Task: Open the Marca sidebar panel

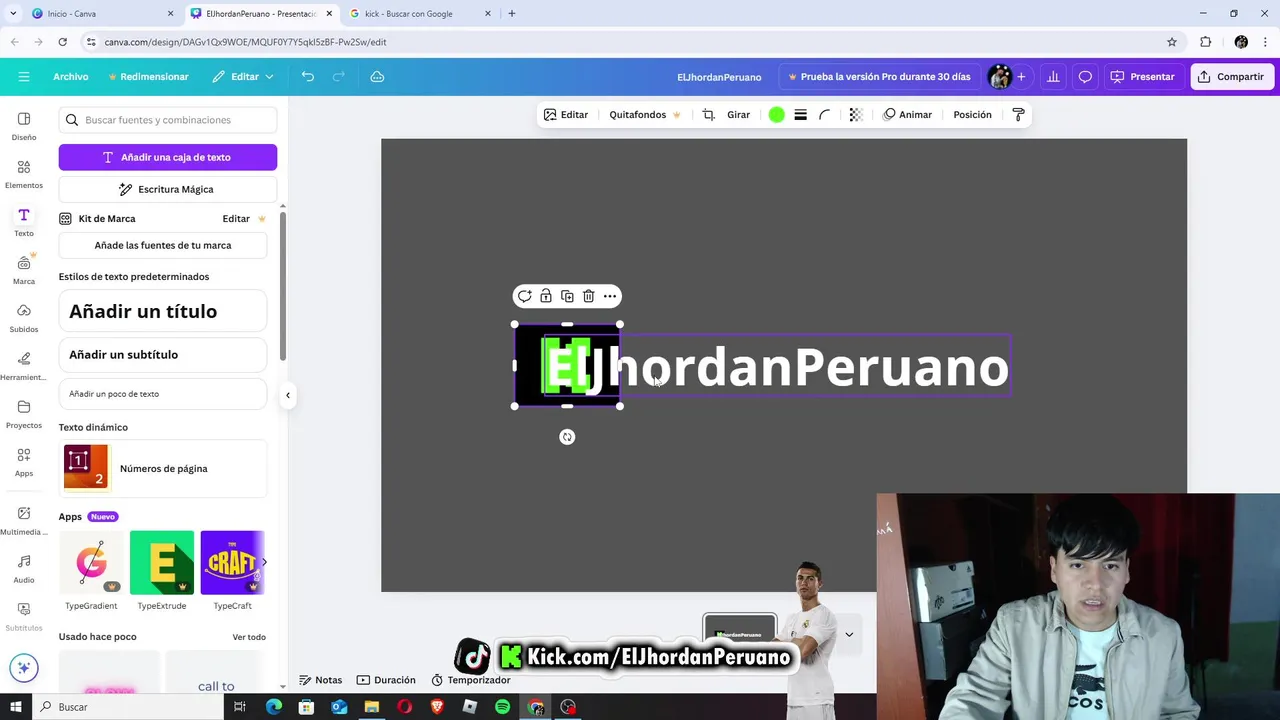Action: point(24,270)
